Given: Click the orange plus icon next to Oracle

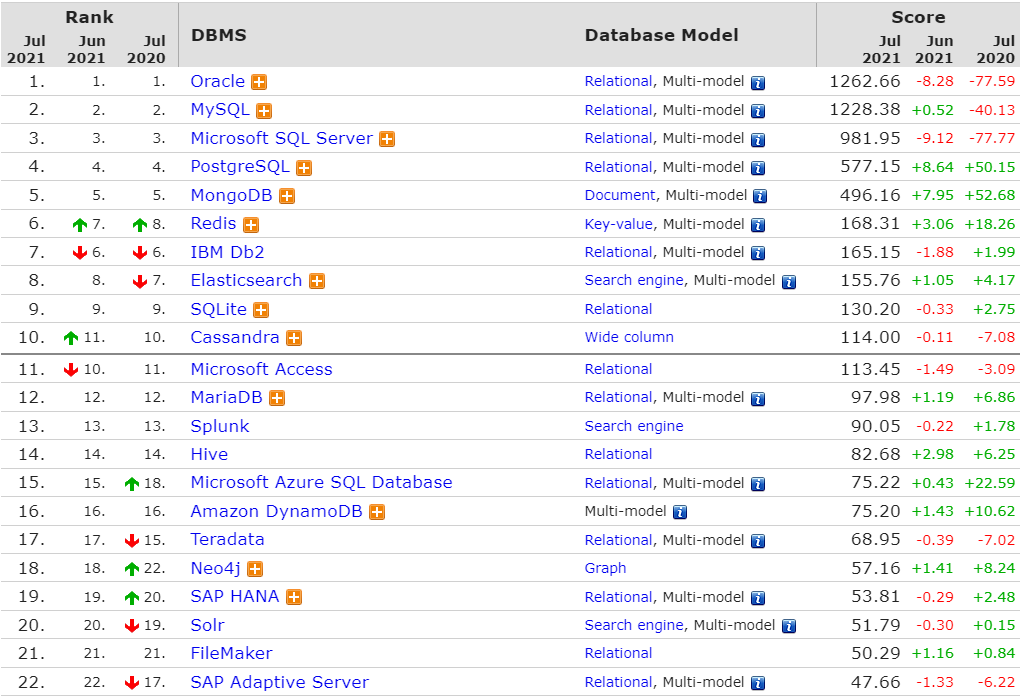Looking at the screenshot, I should pos(259,83).
